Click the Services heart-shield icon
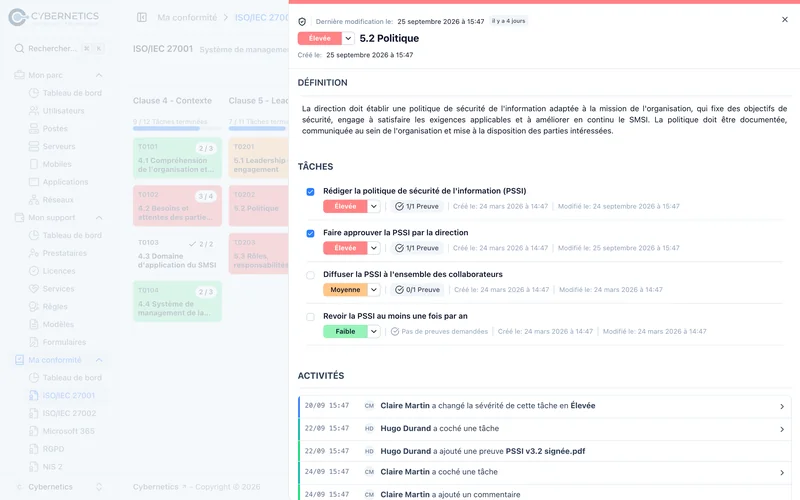Viewport: 800px width, 500px height. 34,289
